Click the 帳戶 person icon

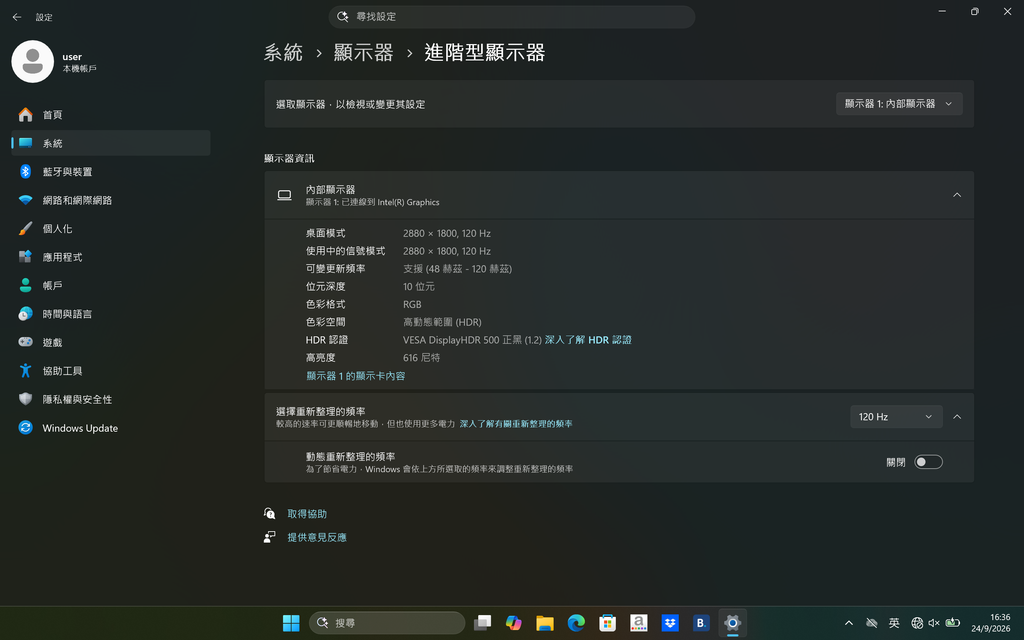click(25, 285)
